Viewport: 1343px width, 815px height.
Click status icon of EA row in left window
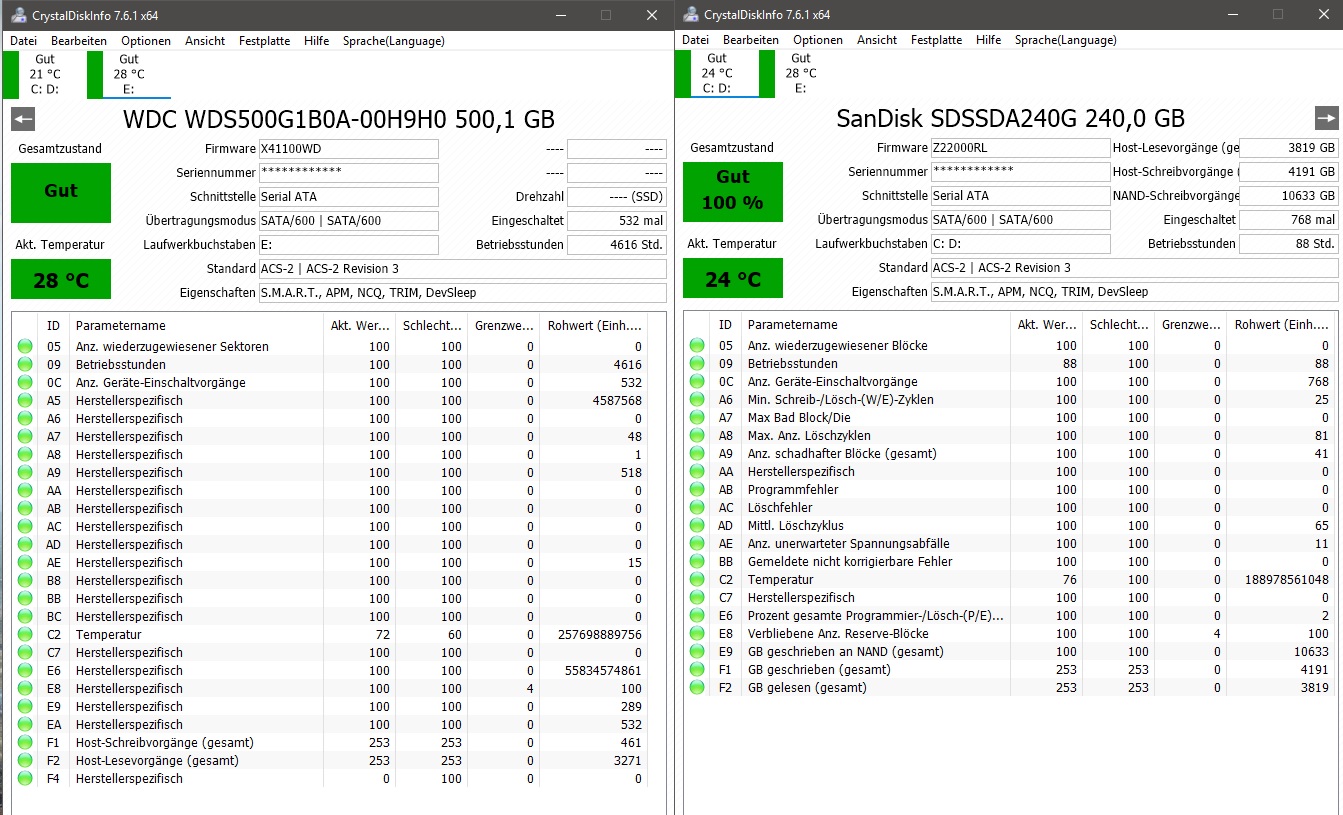click(x=25, y=725)
